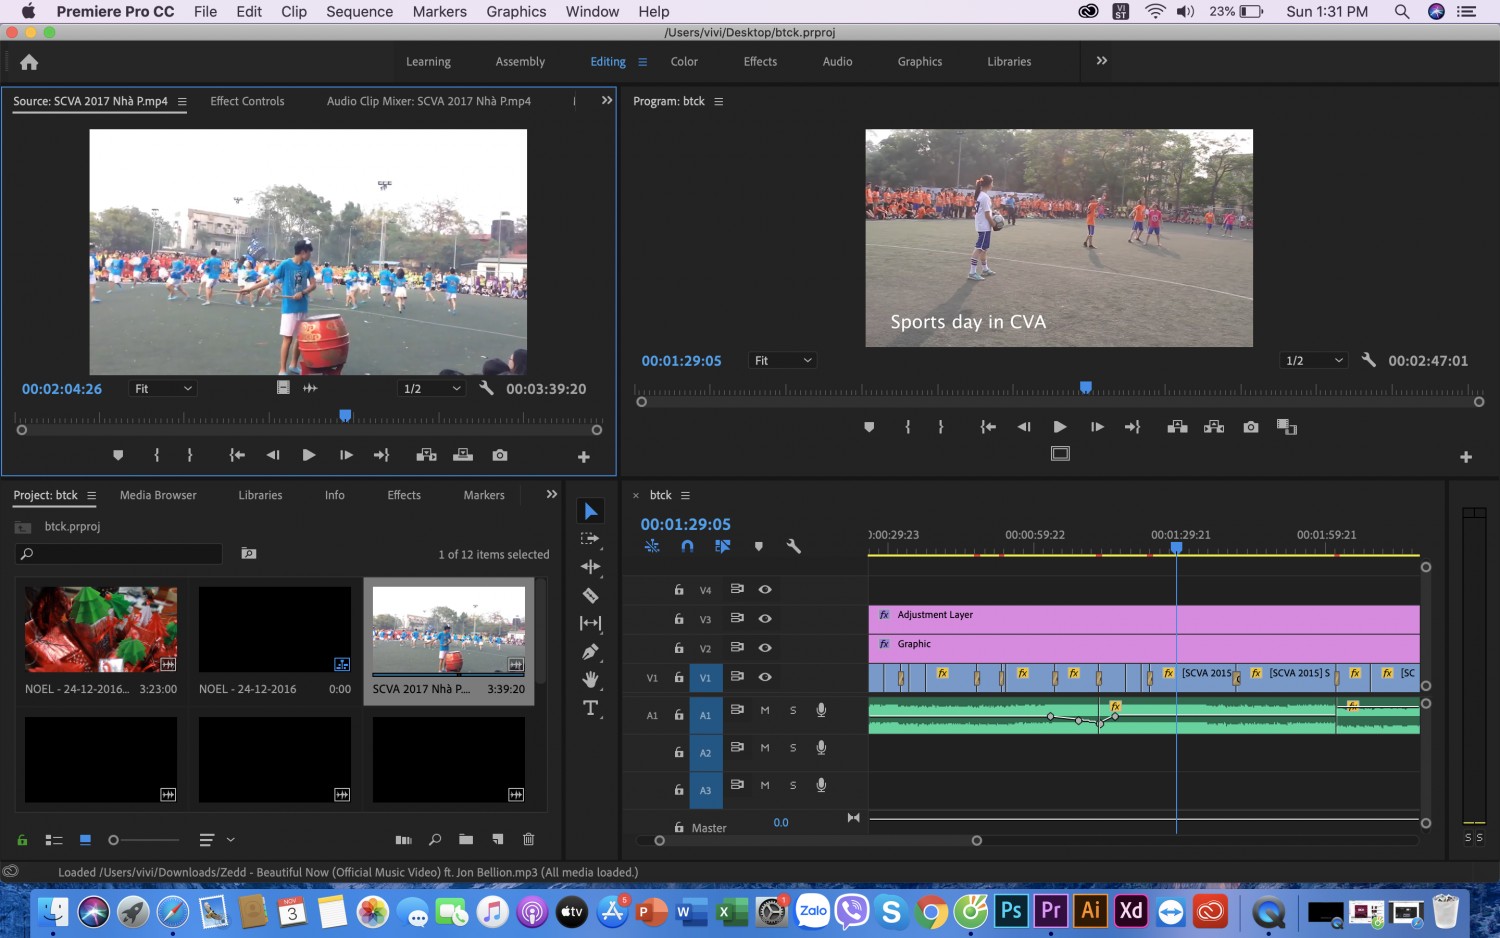Select the NOEL - 24-12-2016 3:23:00 thumbnail
The image size is (1500, 938).
pos(101,629)
